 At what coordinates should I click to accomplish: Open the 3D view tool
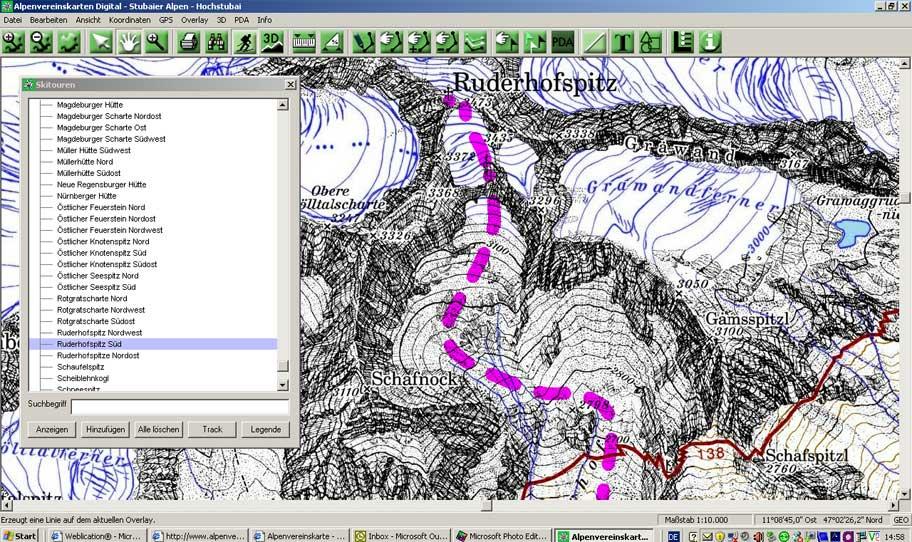point(273,42)
